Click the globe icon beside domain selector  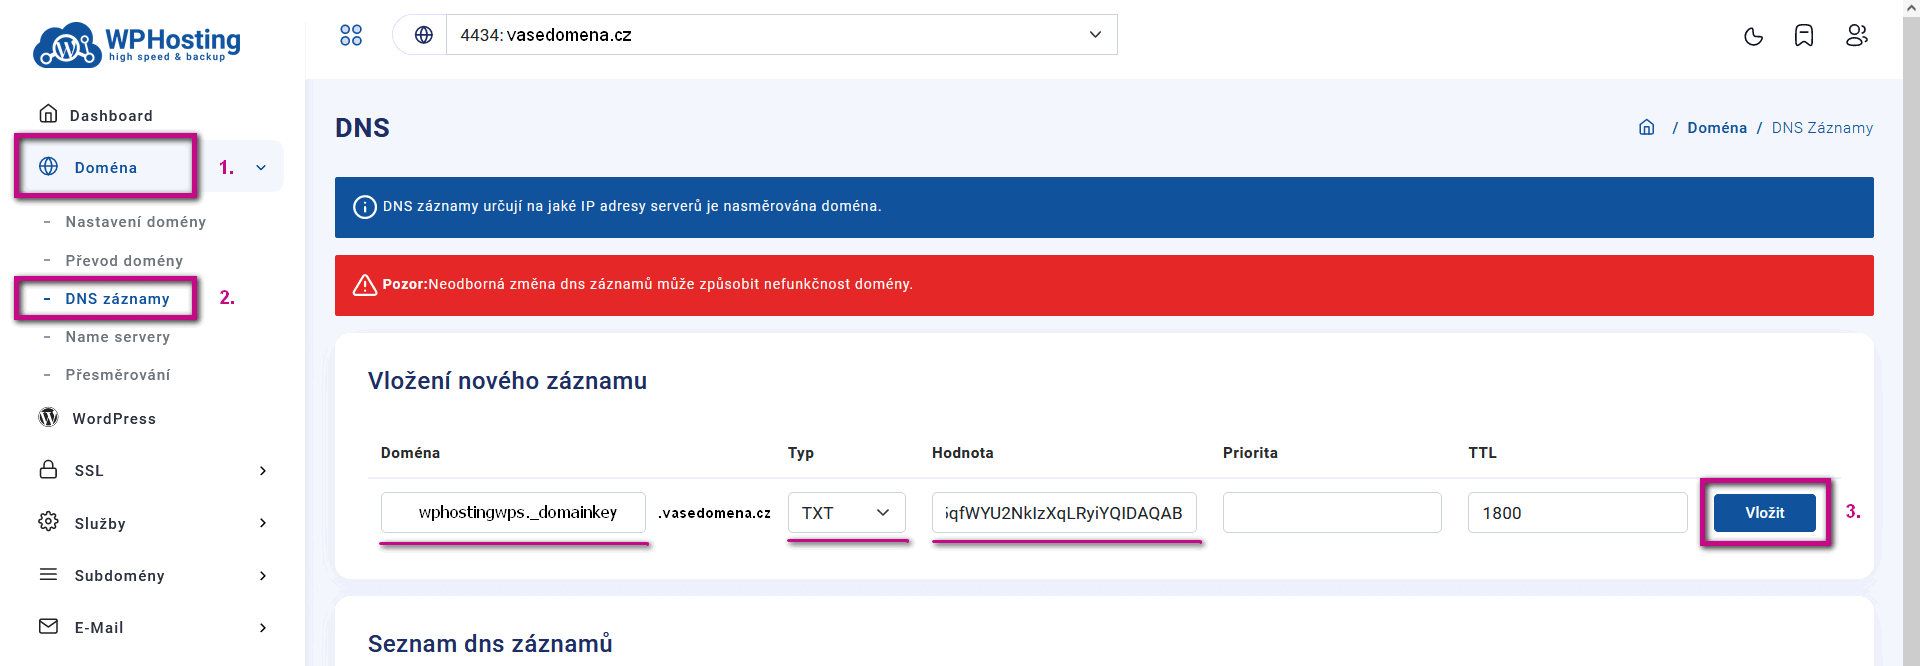[x=424, y=35]
